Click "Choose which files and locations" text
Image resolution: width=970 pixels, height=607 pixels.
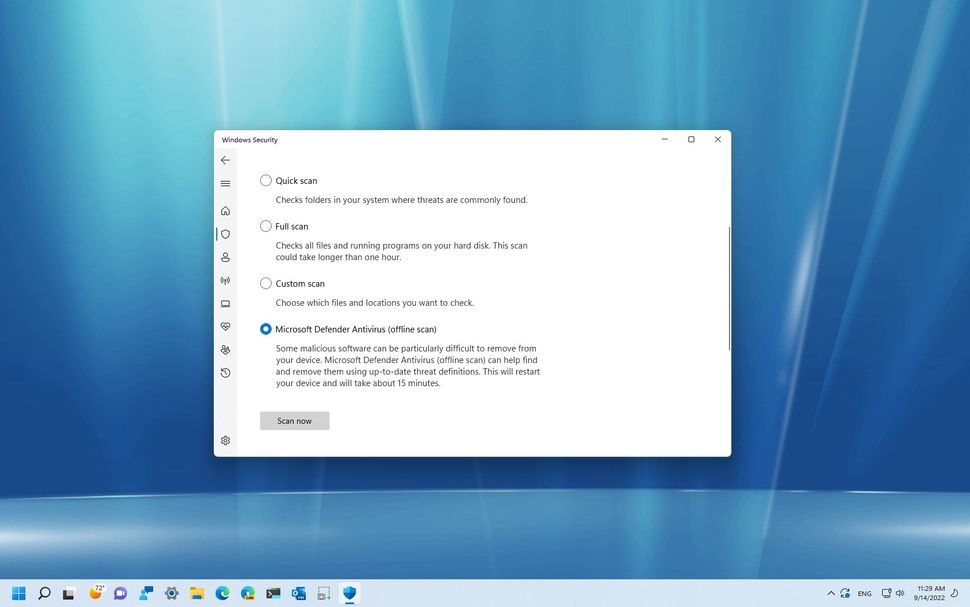click(375, 303)
